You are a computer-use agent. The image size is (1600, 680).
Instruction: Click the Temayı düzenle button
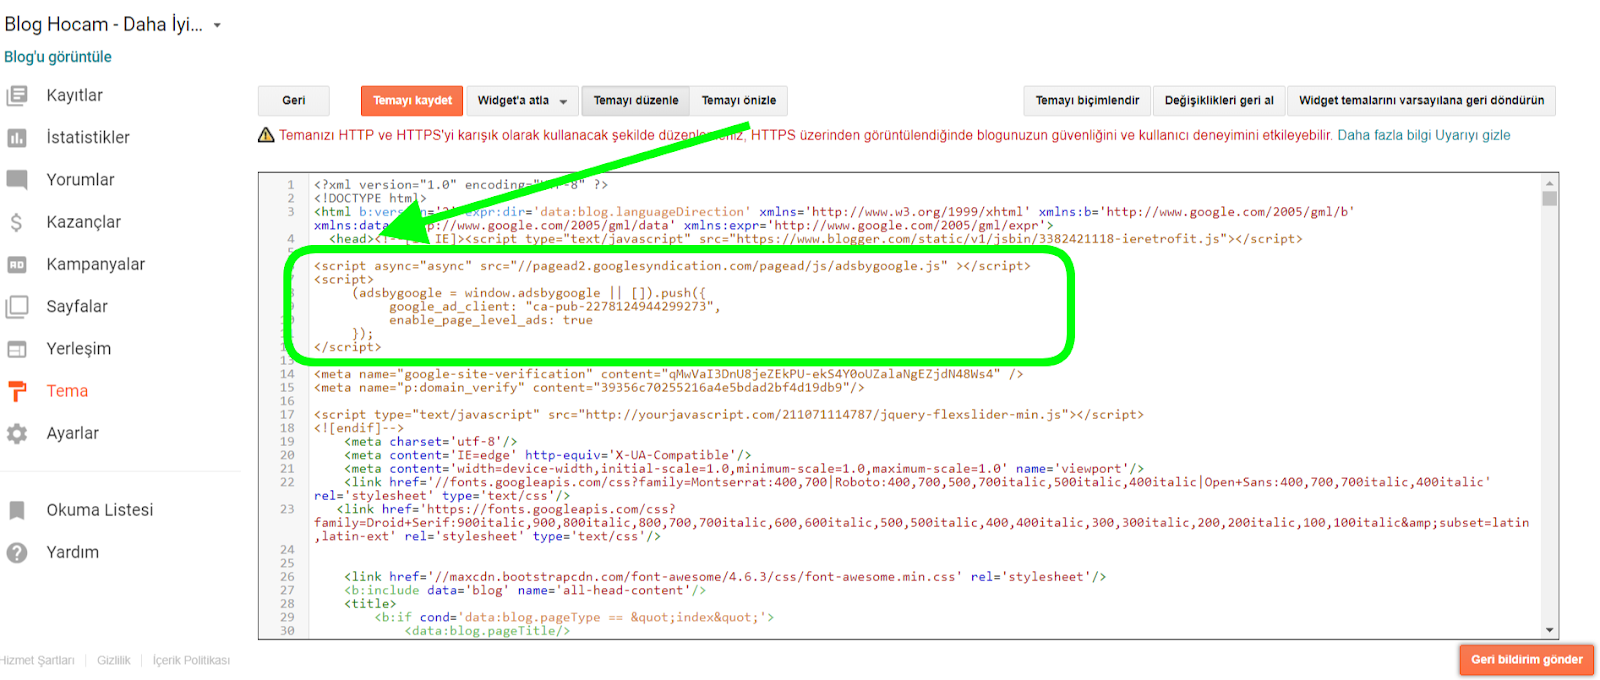coord(636,100)
